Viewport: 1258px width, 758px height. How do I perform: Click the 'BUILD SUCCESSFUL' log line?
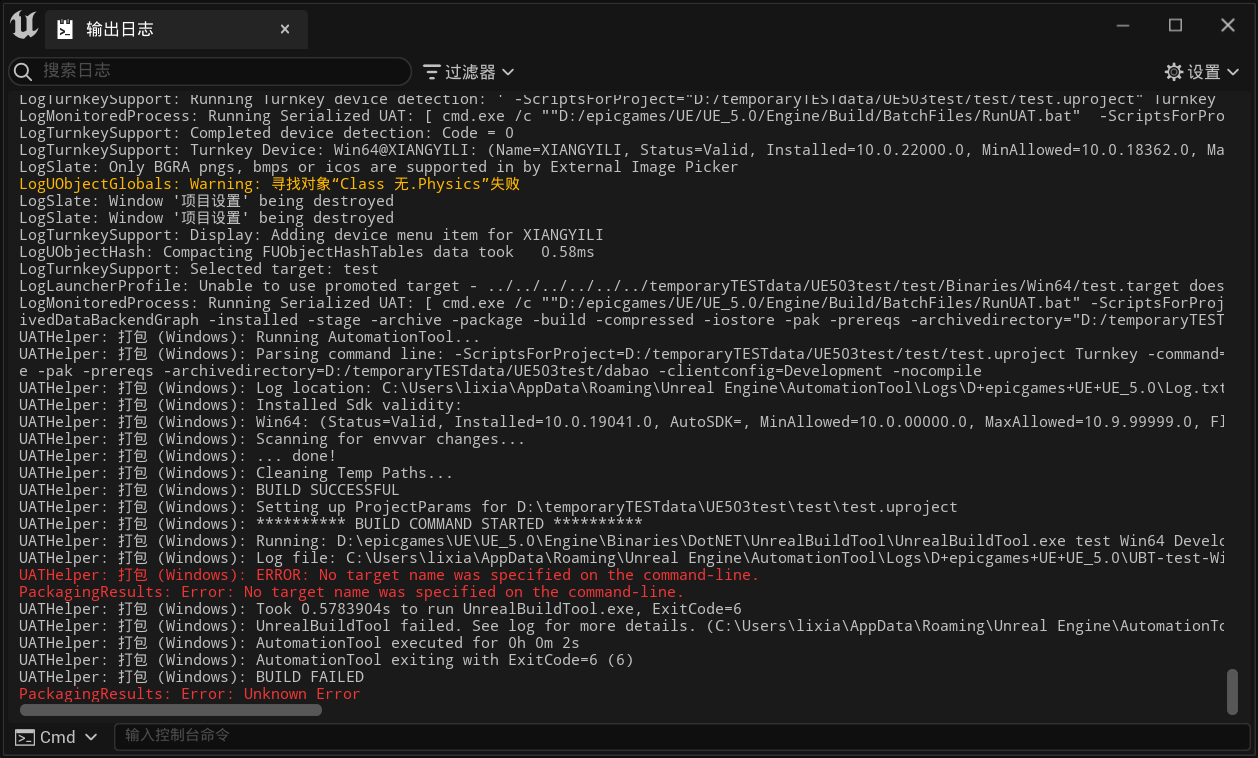point(209,490)
